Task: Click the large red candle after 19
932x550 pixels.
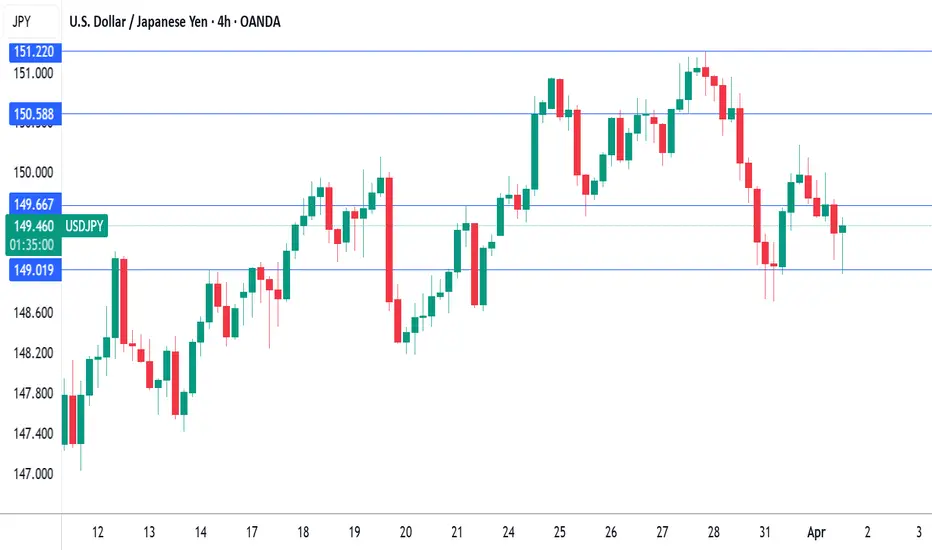Action: (x=389, y=239)
